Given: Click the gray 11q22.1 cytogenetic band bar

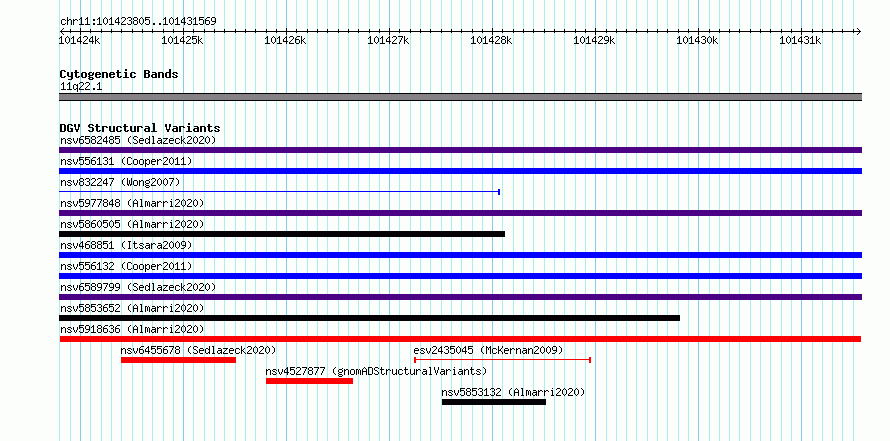Looking at the screenshot, I should 460,97.
